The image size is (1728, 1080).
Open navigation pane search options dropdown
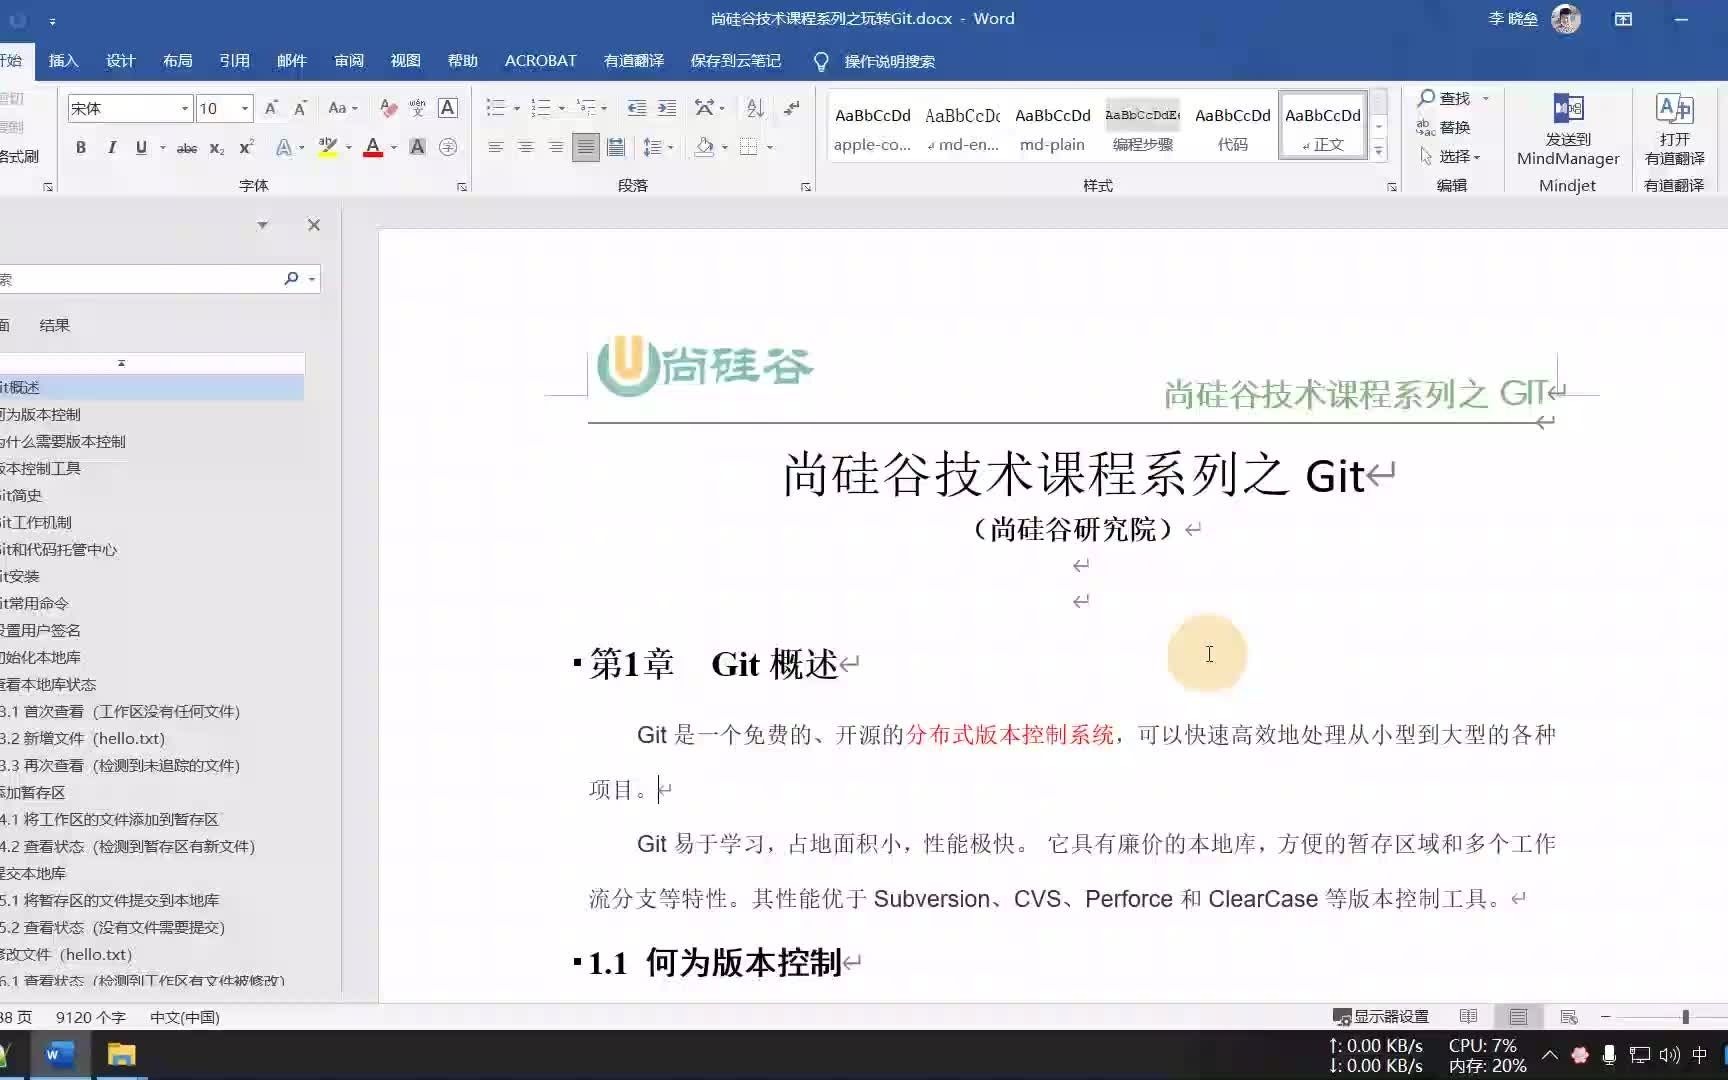click(x=313, y=279)
